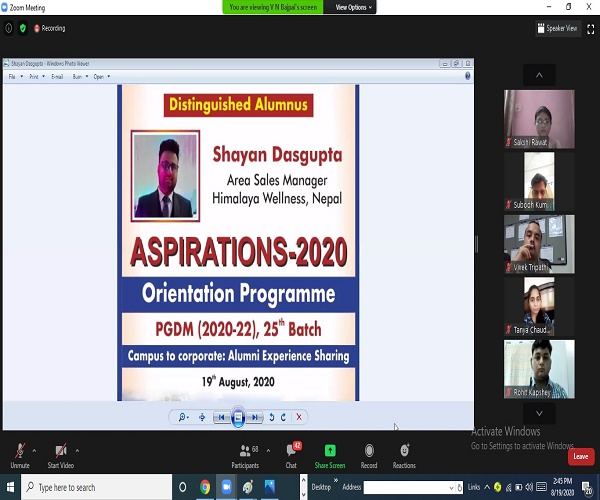
Task: Open the Reactions menu
Action: click(404, 456)
